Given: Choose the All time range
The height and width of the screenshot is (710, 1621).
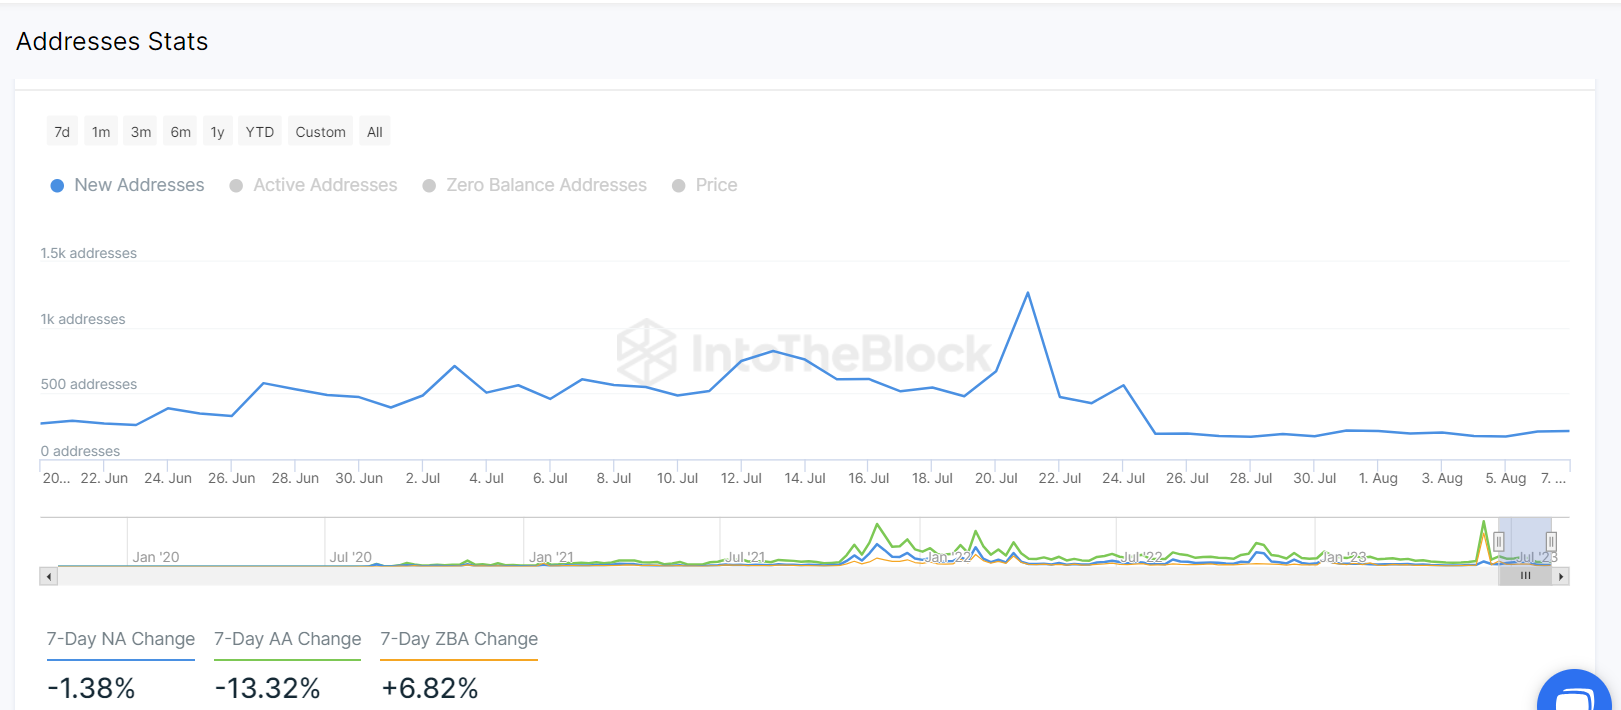Looking at the screenshot, I should tap(375, 132).
